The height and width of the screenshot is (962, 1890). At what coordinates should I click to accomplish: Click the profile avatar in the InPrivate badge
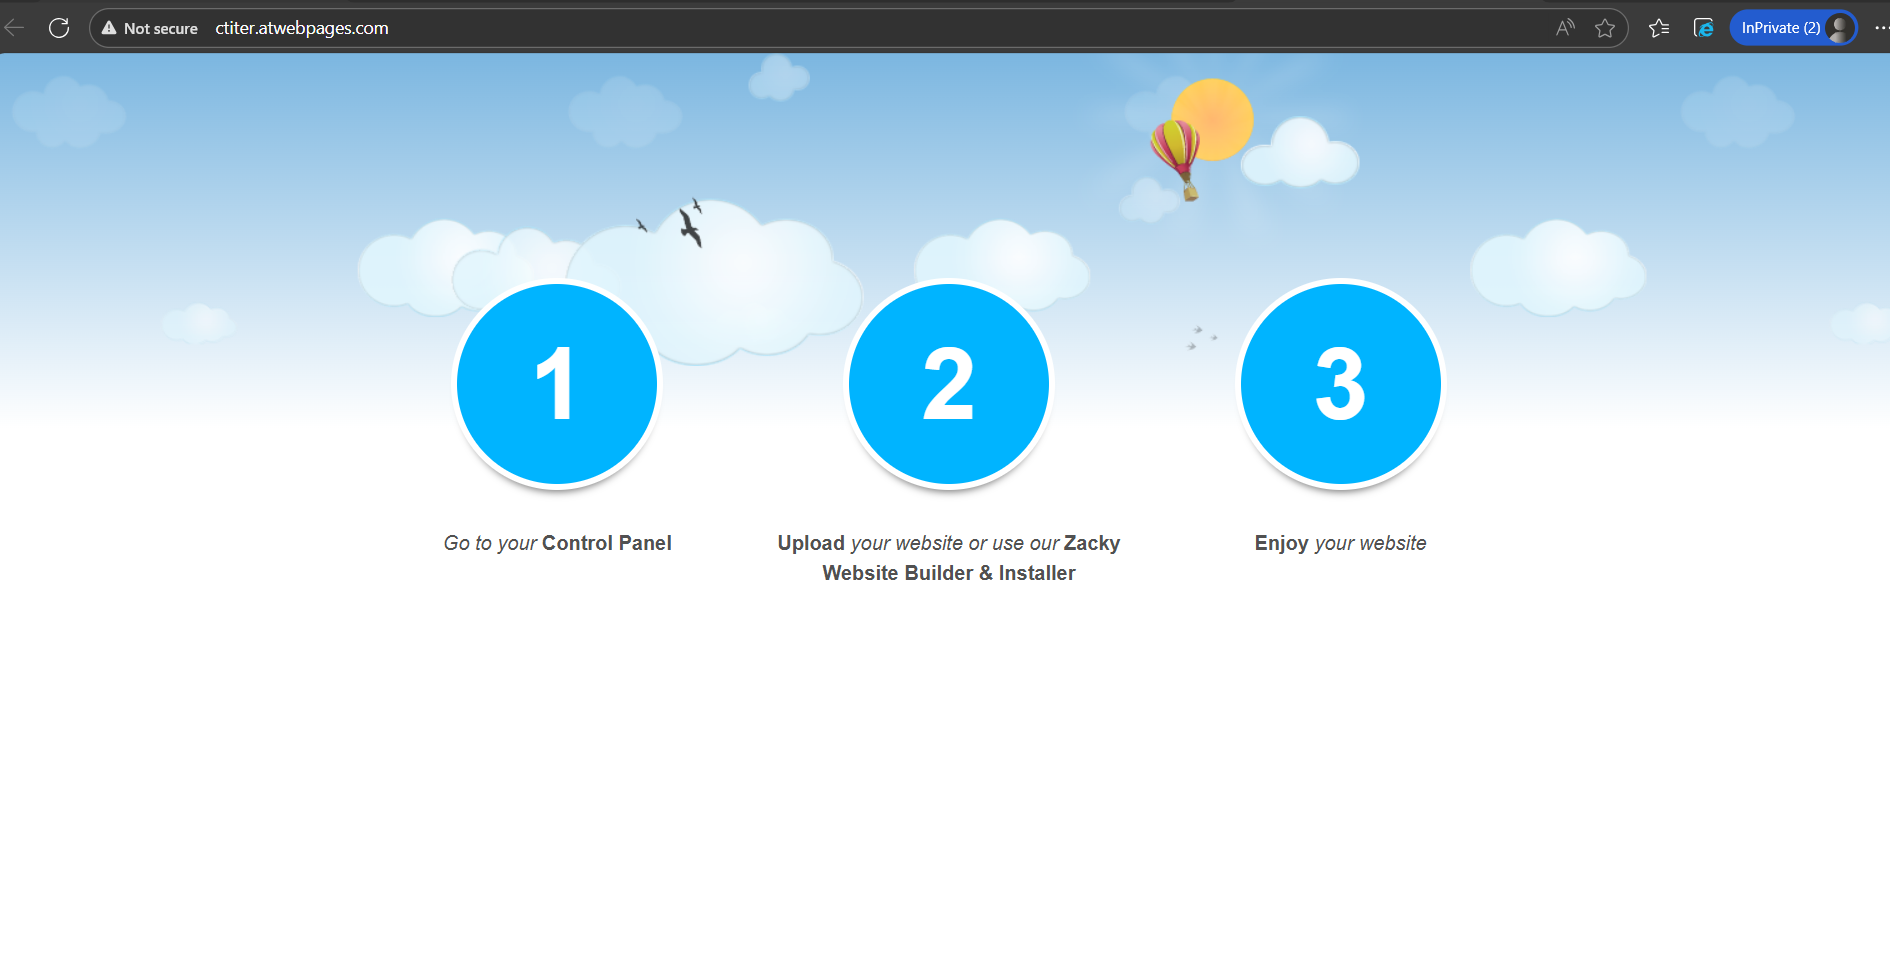1839,28
